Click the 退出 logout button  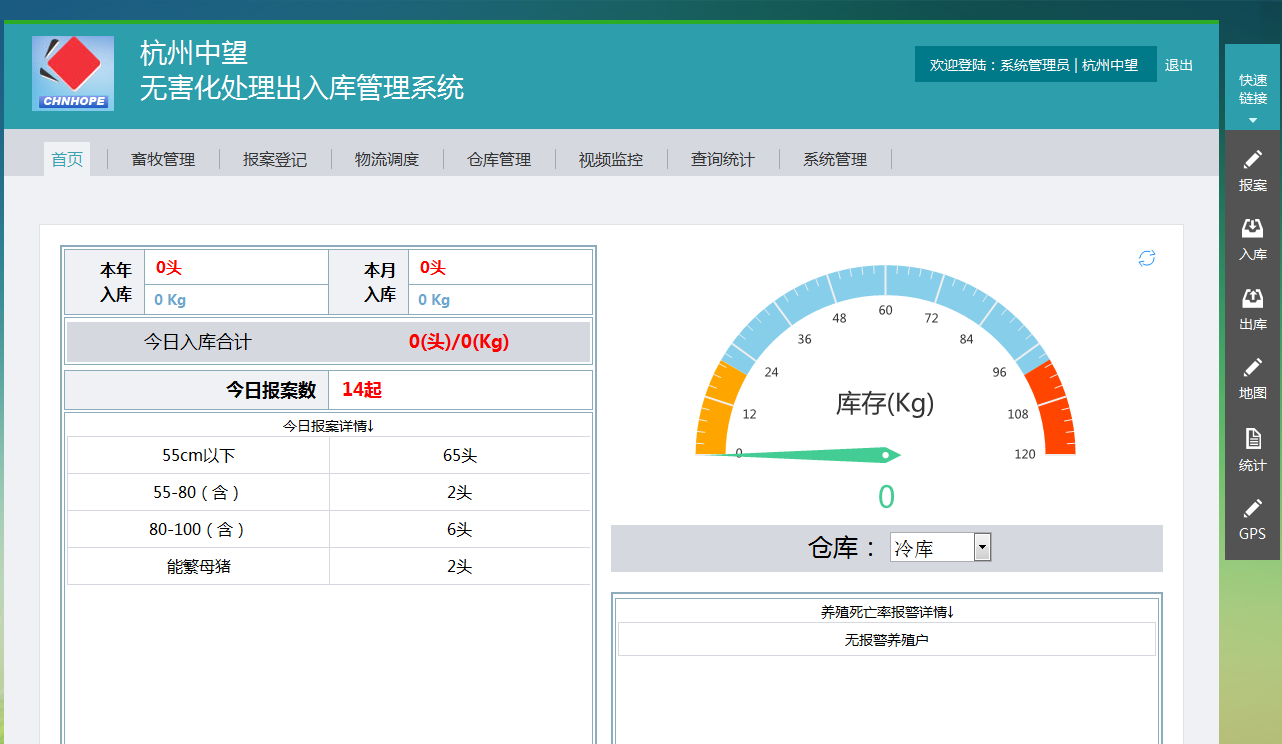tap(1178, 64)
